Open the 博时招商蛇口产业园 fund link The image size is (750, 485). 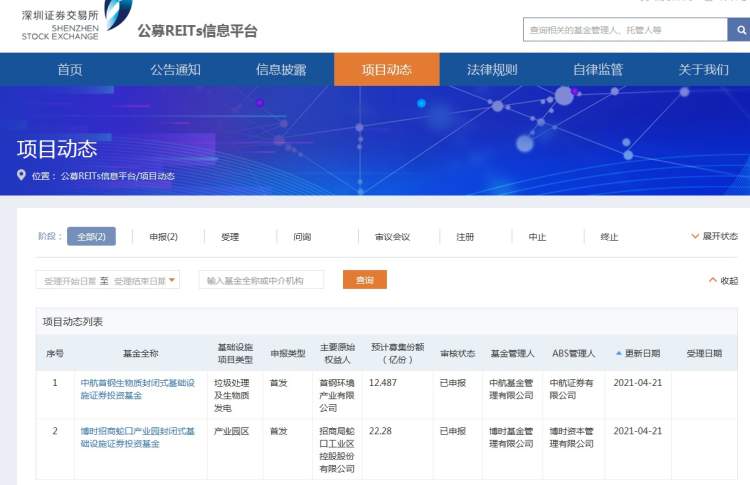[138, 437]
